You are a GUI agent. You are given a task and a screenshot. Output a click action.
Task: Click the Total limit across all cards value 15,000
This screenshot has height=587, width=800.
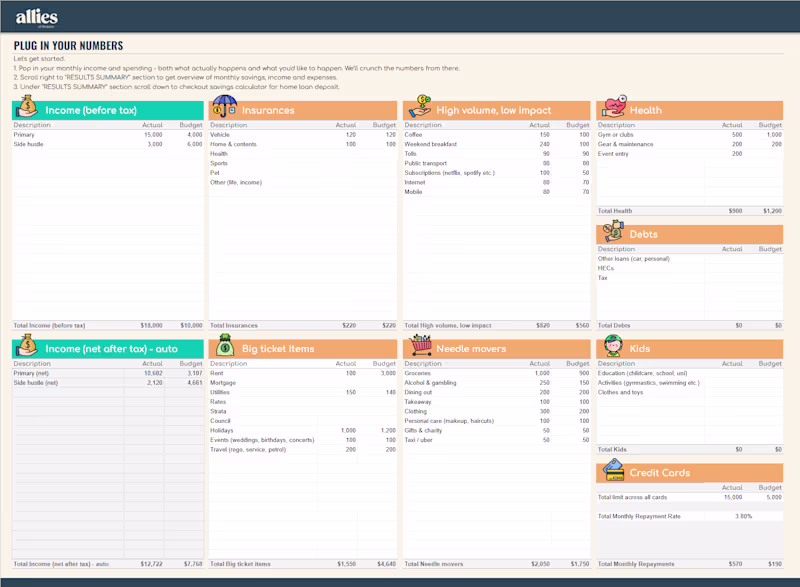click(x=733, y=497)
